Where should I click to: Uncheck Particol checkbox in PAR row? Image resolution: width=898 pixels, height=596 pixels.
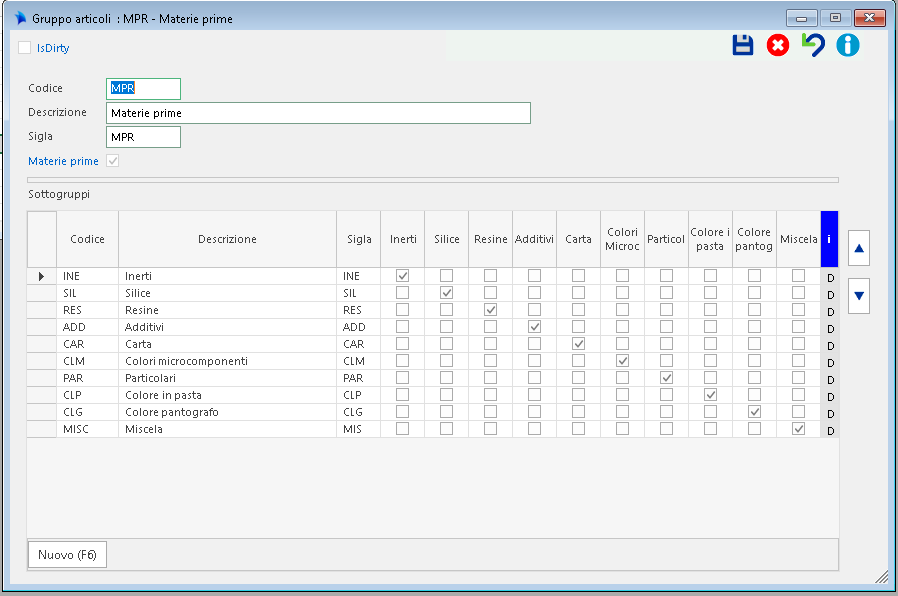pos(667,378)
